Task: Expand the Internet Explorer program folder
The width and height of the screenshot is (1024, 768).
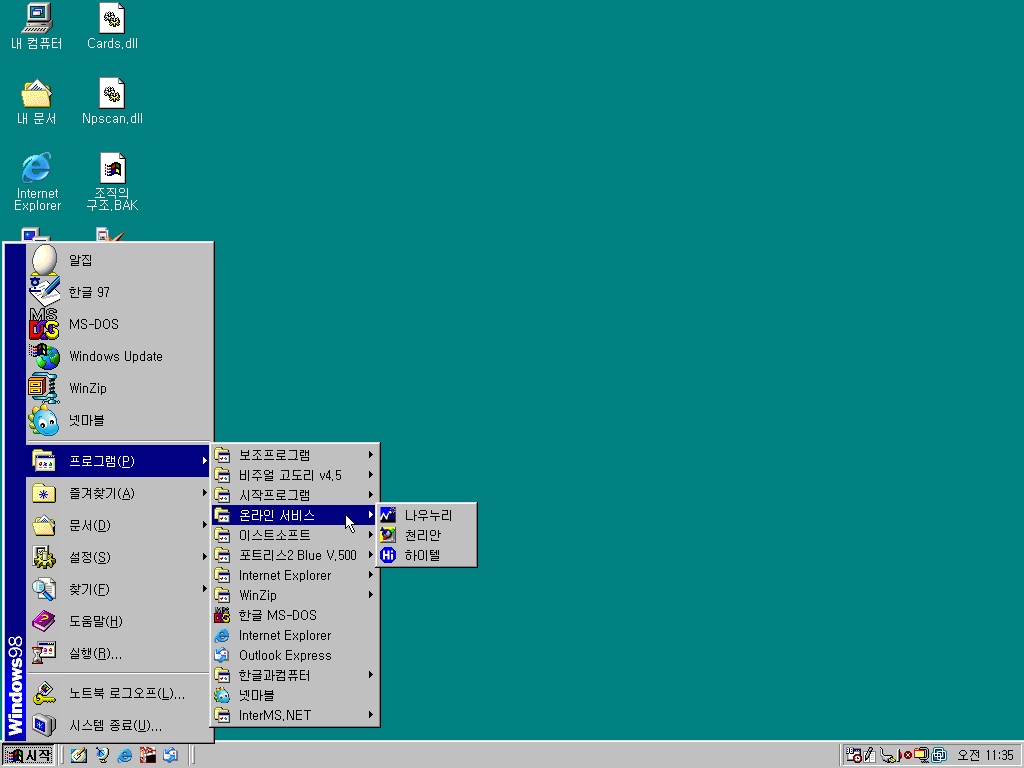Action: 295,575
